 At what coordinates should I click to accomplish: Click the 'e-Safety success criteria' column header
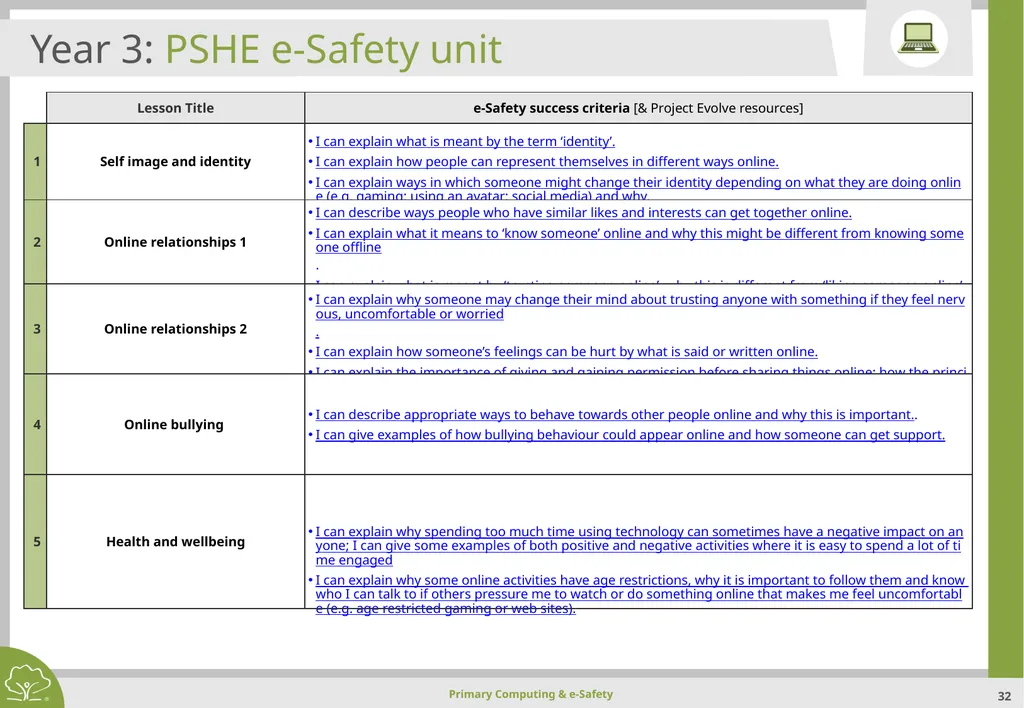point(638,108)
